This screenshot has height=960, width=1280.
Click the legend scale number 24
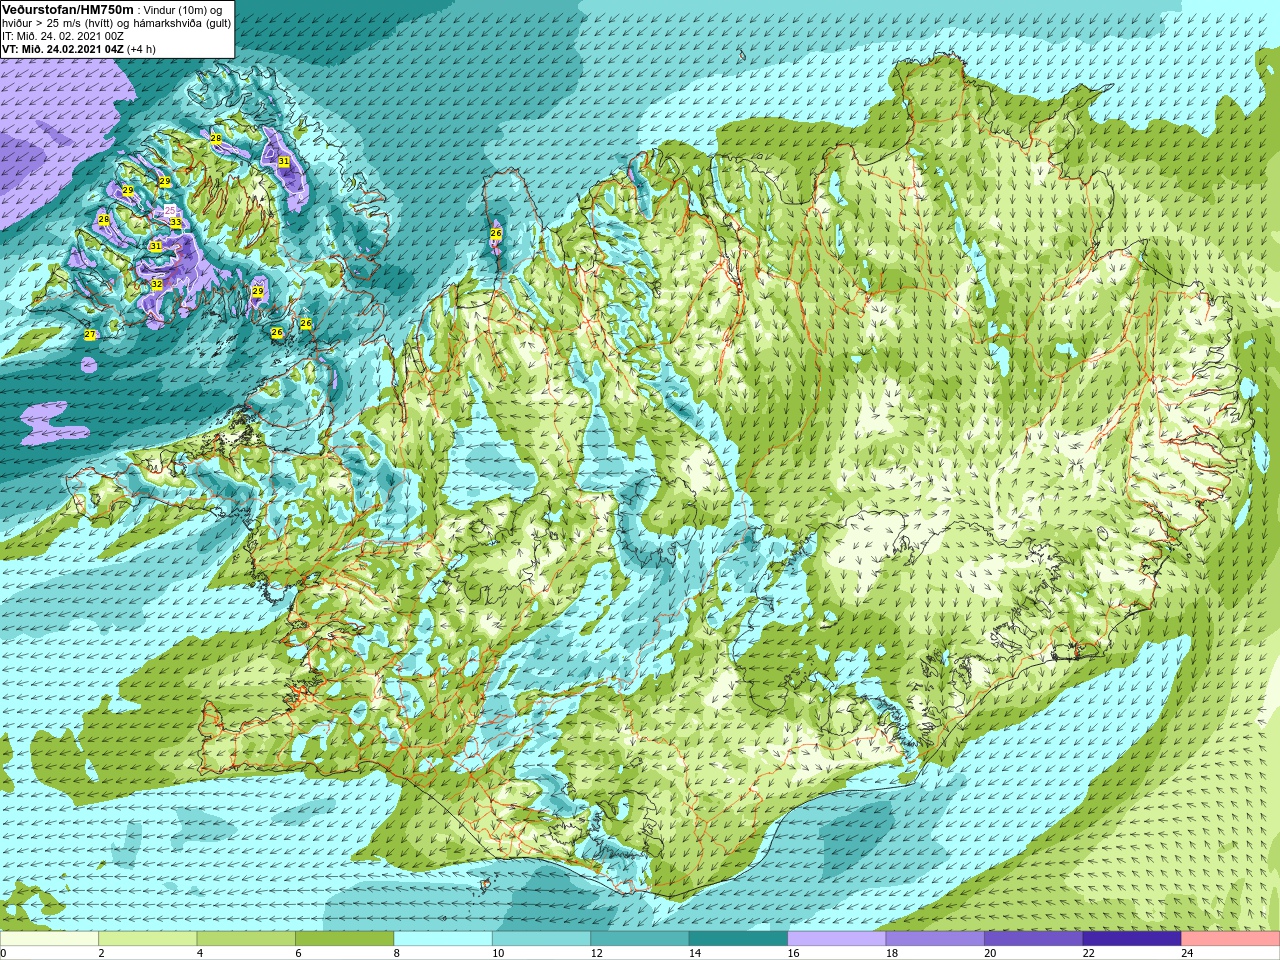pos(1188,953)
